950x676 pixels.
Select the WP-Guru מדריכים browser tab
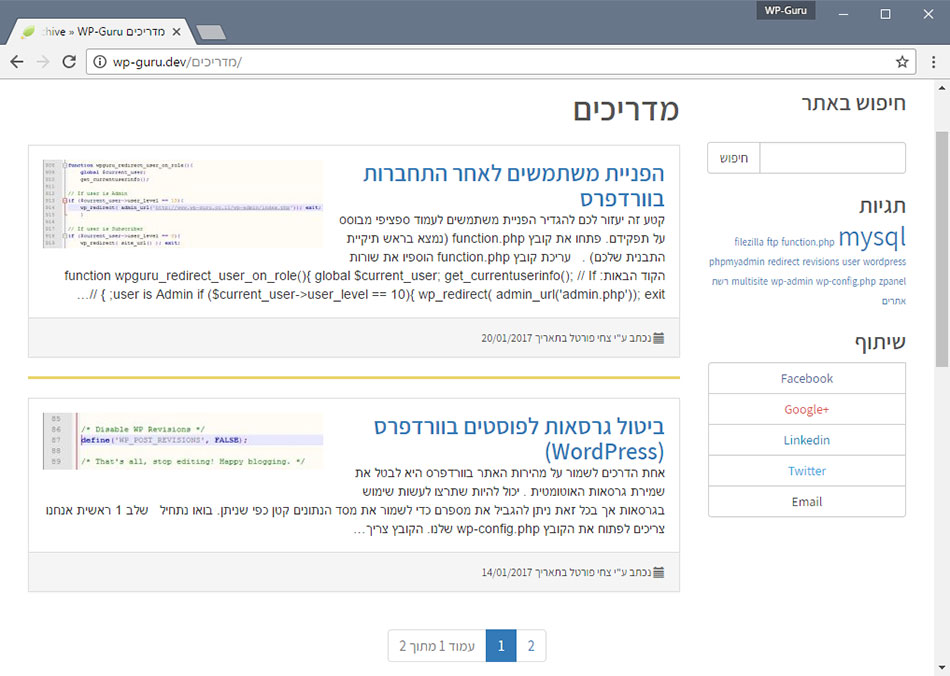pos(100,31)
